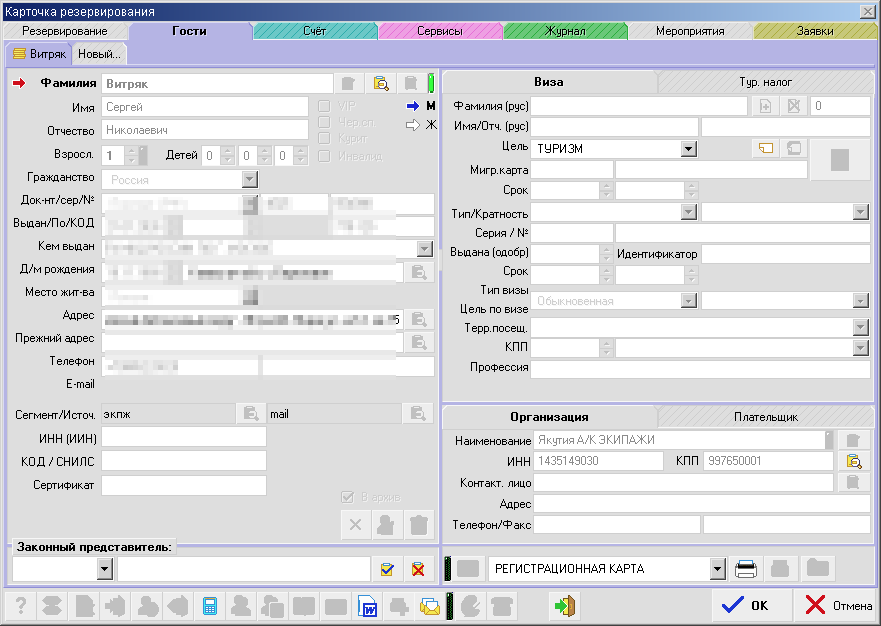Click the green door exit icon

[565, 606]
